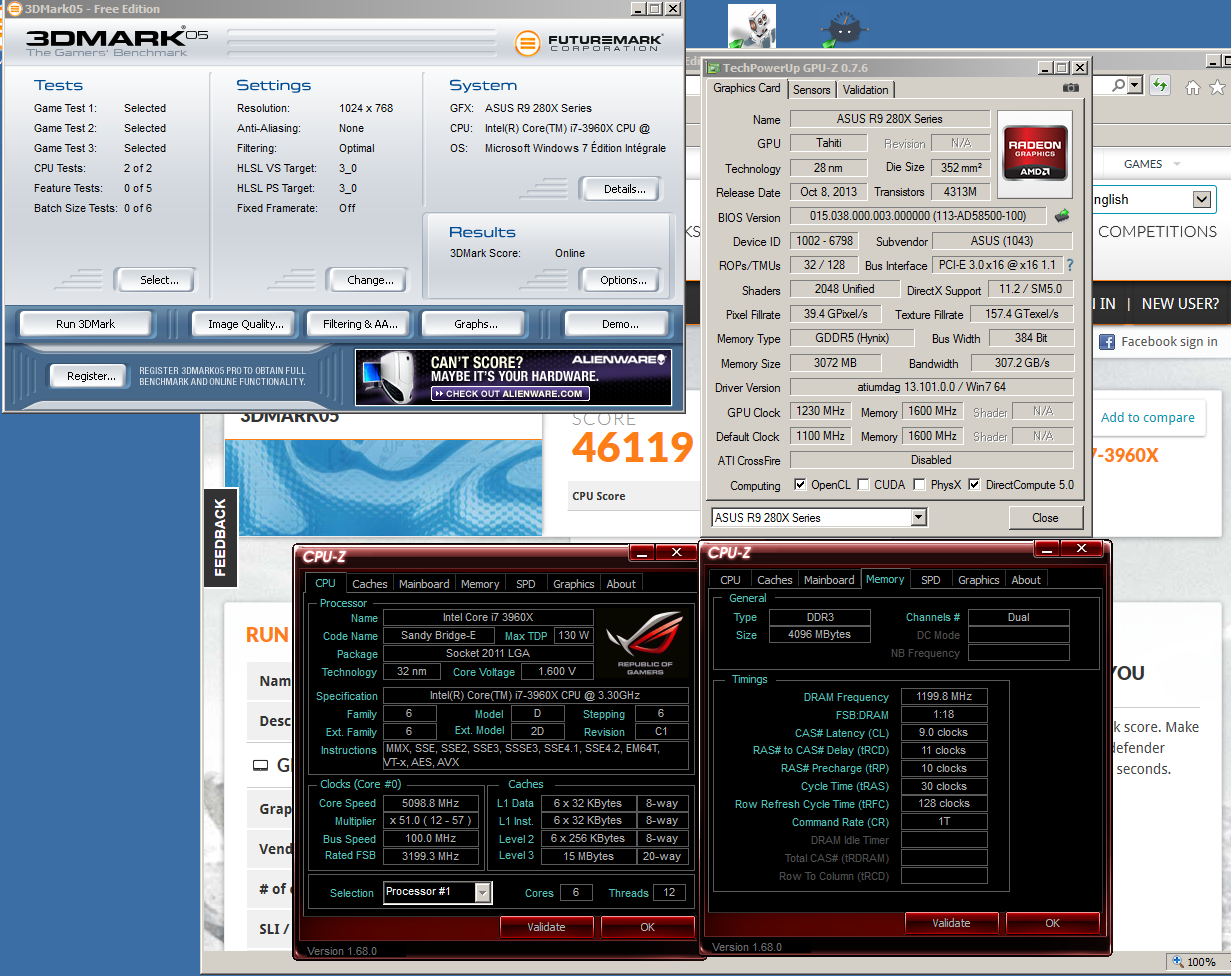The image size is (1231, 976).
Task: Toggle the CUDA checkbox
Action: (863, 485)
